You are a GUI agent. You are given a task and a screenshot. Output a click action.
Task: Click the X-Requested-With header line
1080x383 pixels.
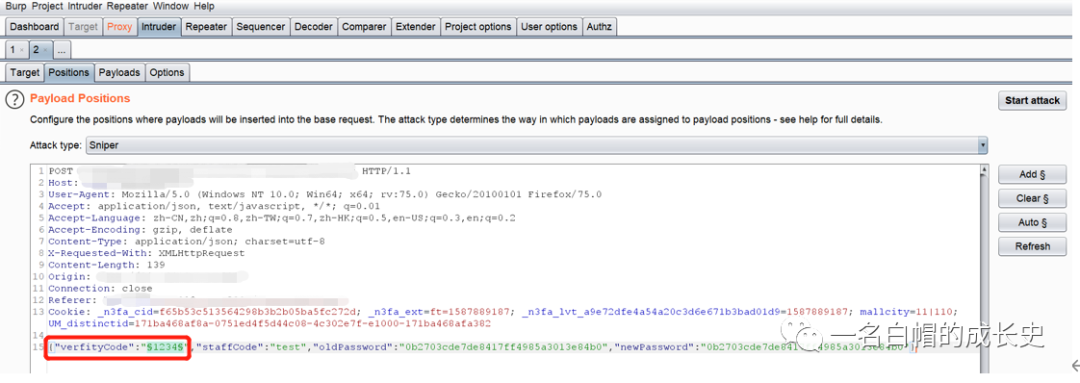(147, 253)
